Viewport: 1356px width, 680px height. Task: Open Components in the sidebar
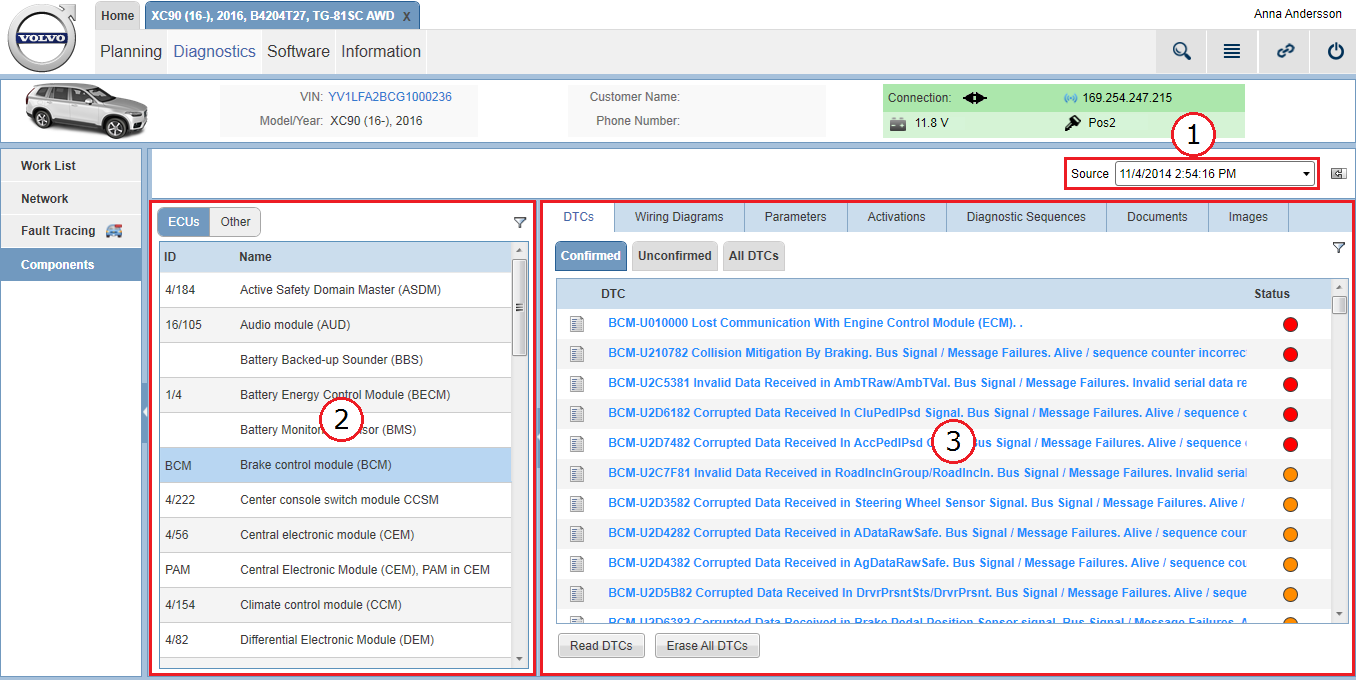[71, 265]
